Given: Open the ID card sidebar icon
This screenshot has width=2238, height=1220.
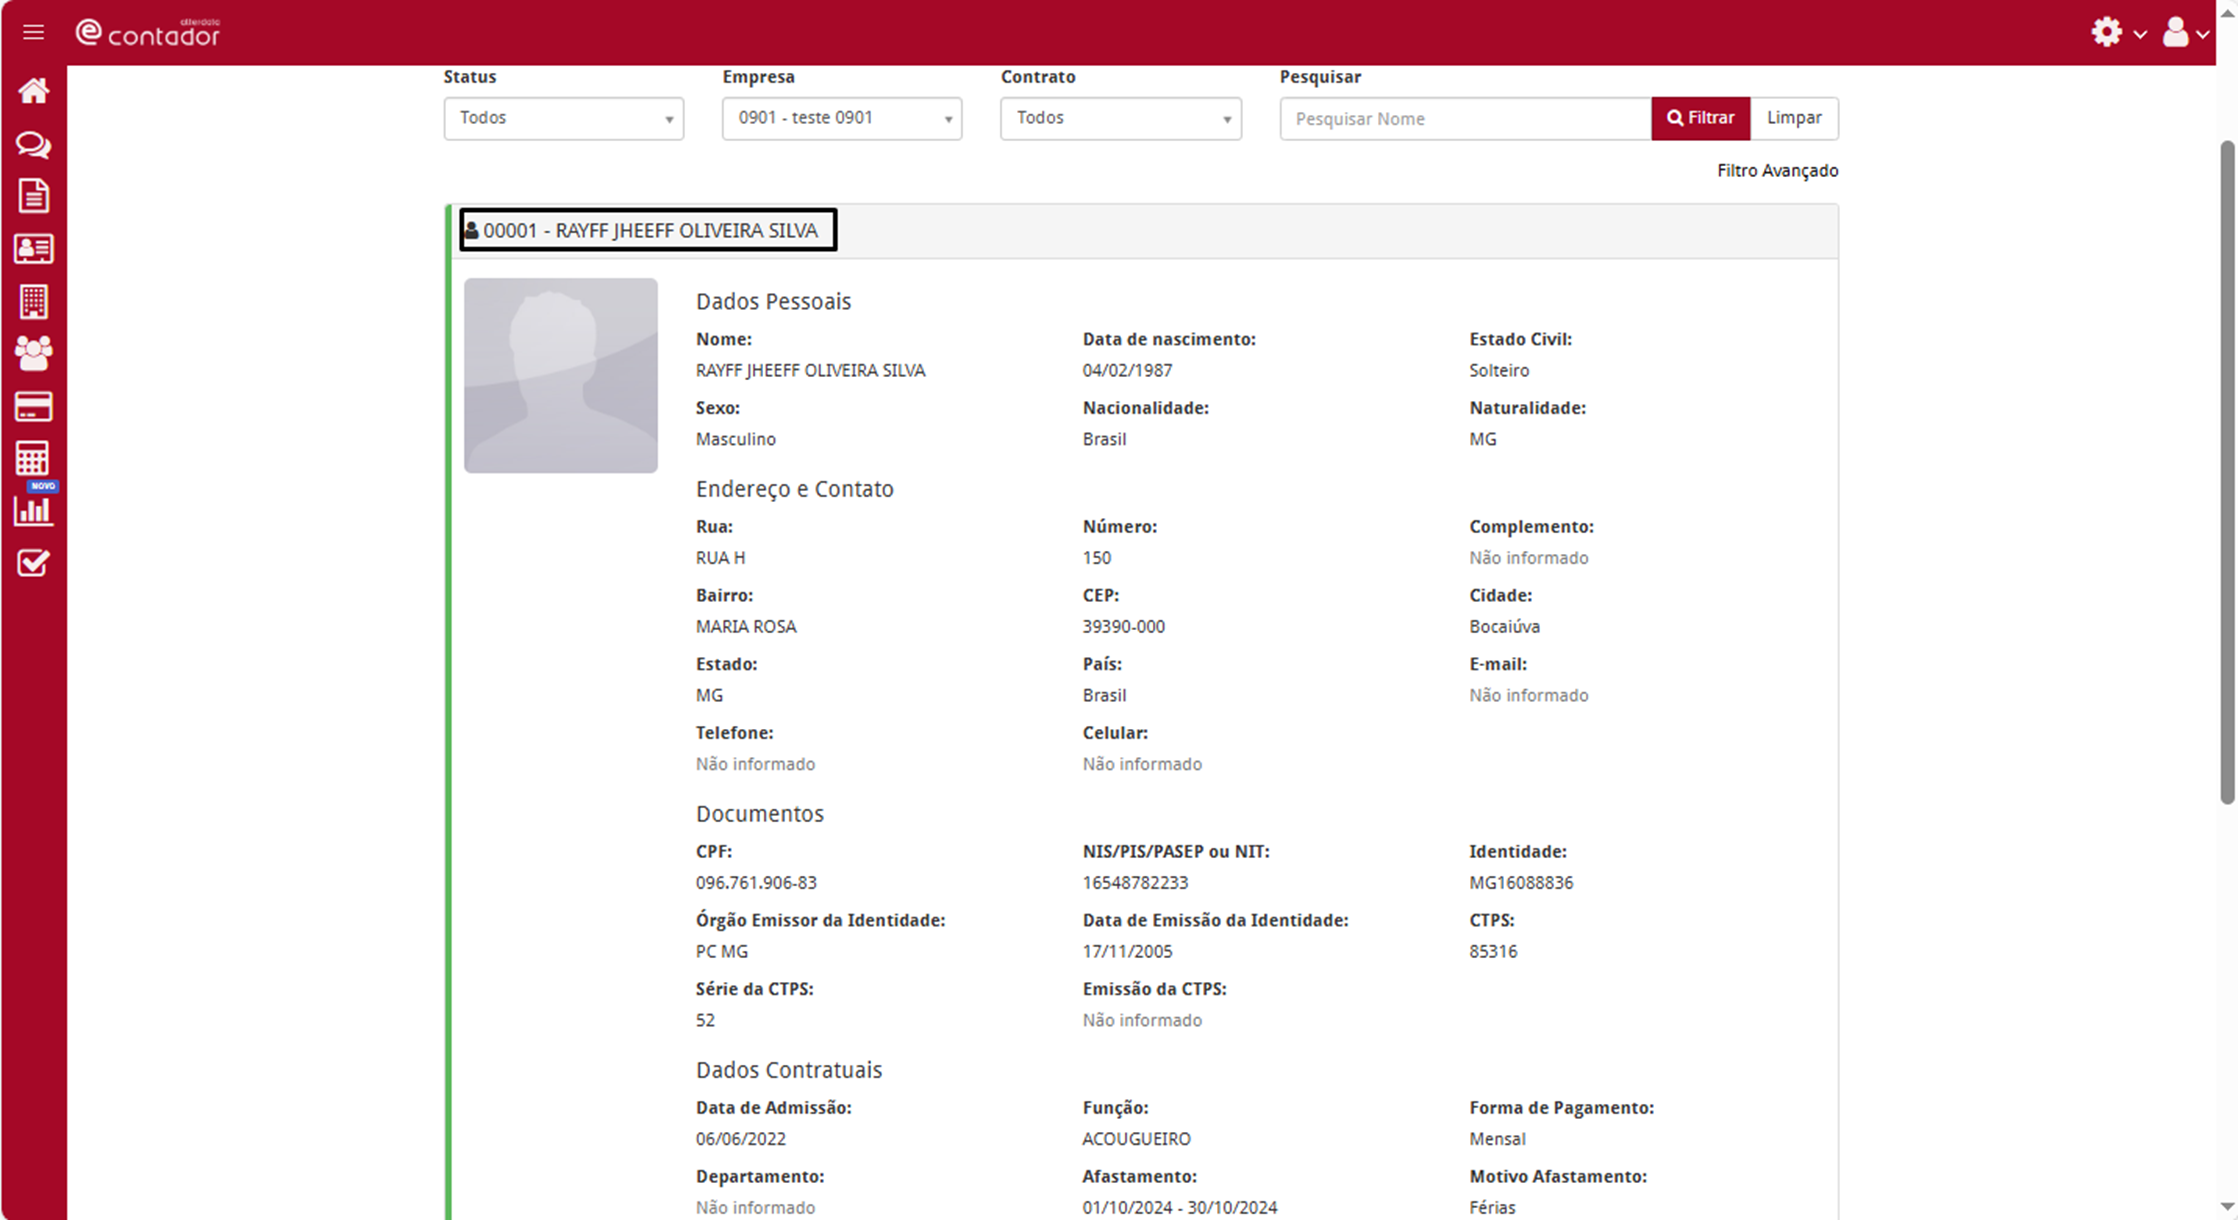Looking at the screenshot, I should [33, 249].
